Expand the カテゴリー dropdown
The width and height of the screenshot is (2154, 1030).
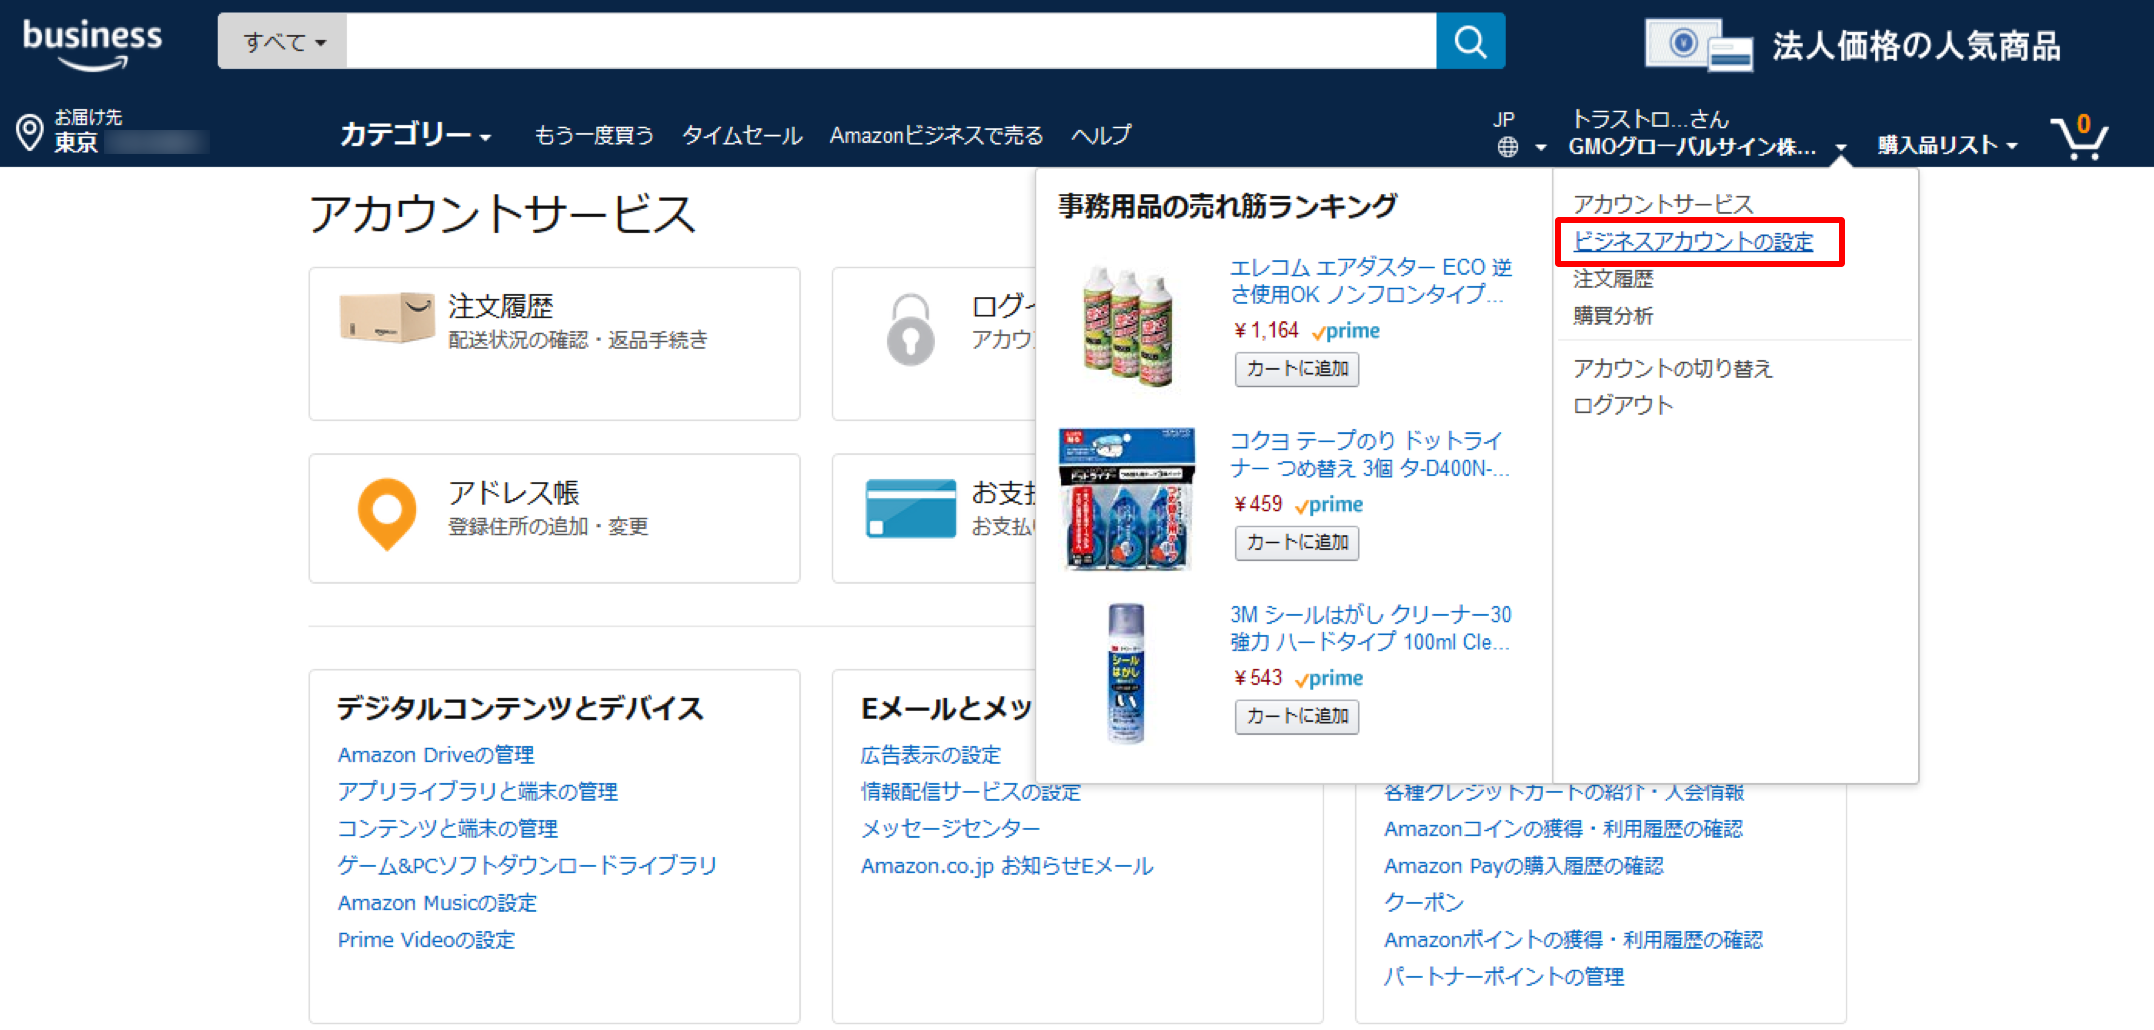coord(415,134)
